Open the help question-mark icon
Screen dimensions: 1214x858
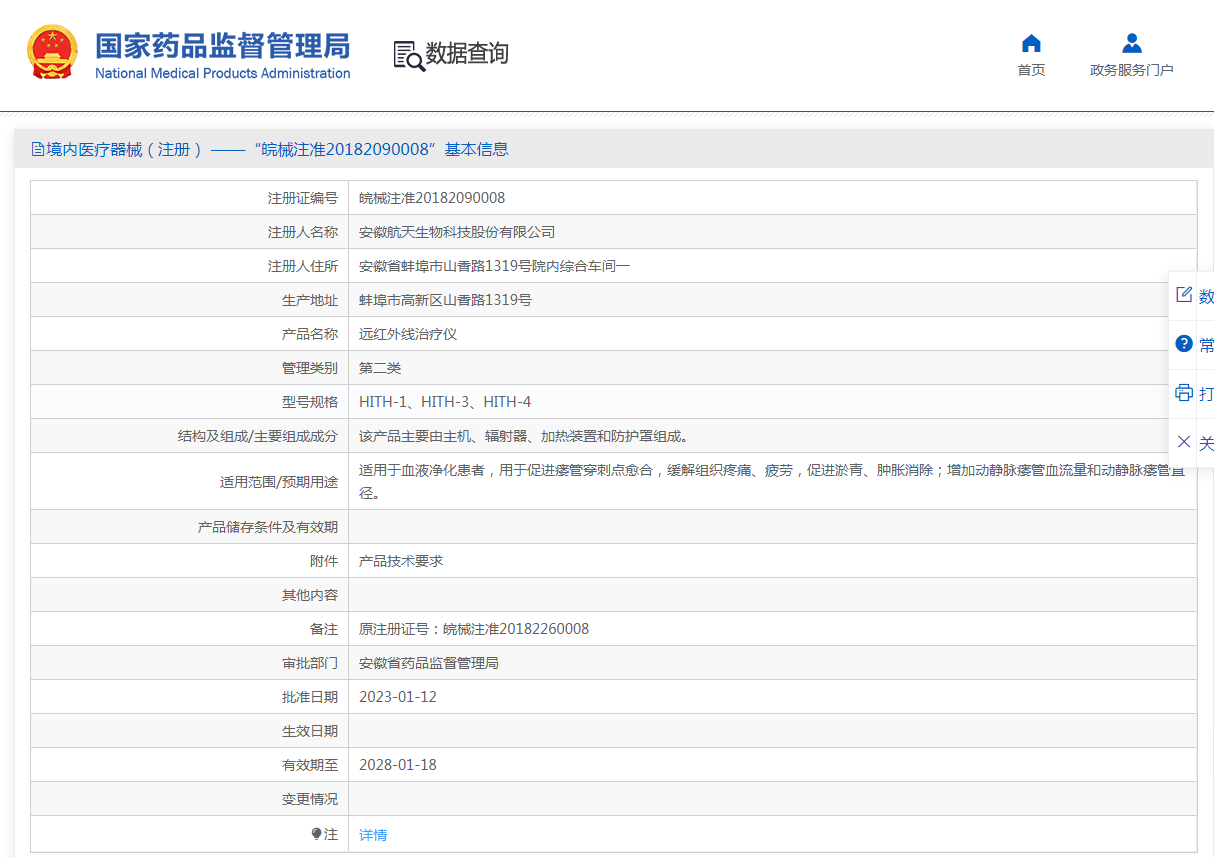(x=1184, y=344)
